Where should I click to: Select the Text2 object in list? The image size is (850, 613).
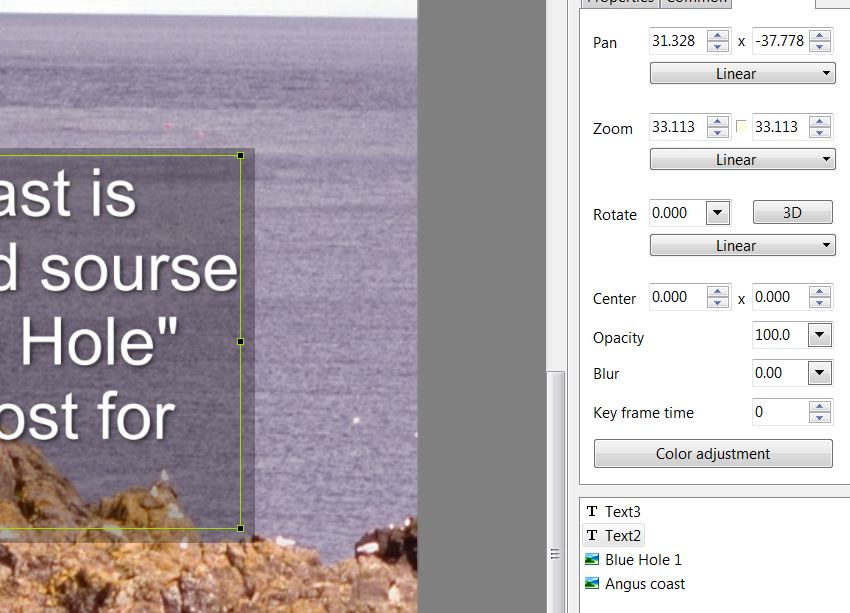point(614,535)
